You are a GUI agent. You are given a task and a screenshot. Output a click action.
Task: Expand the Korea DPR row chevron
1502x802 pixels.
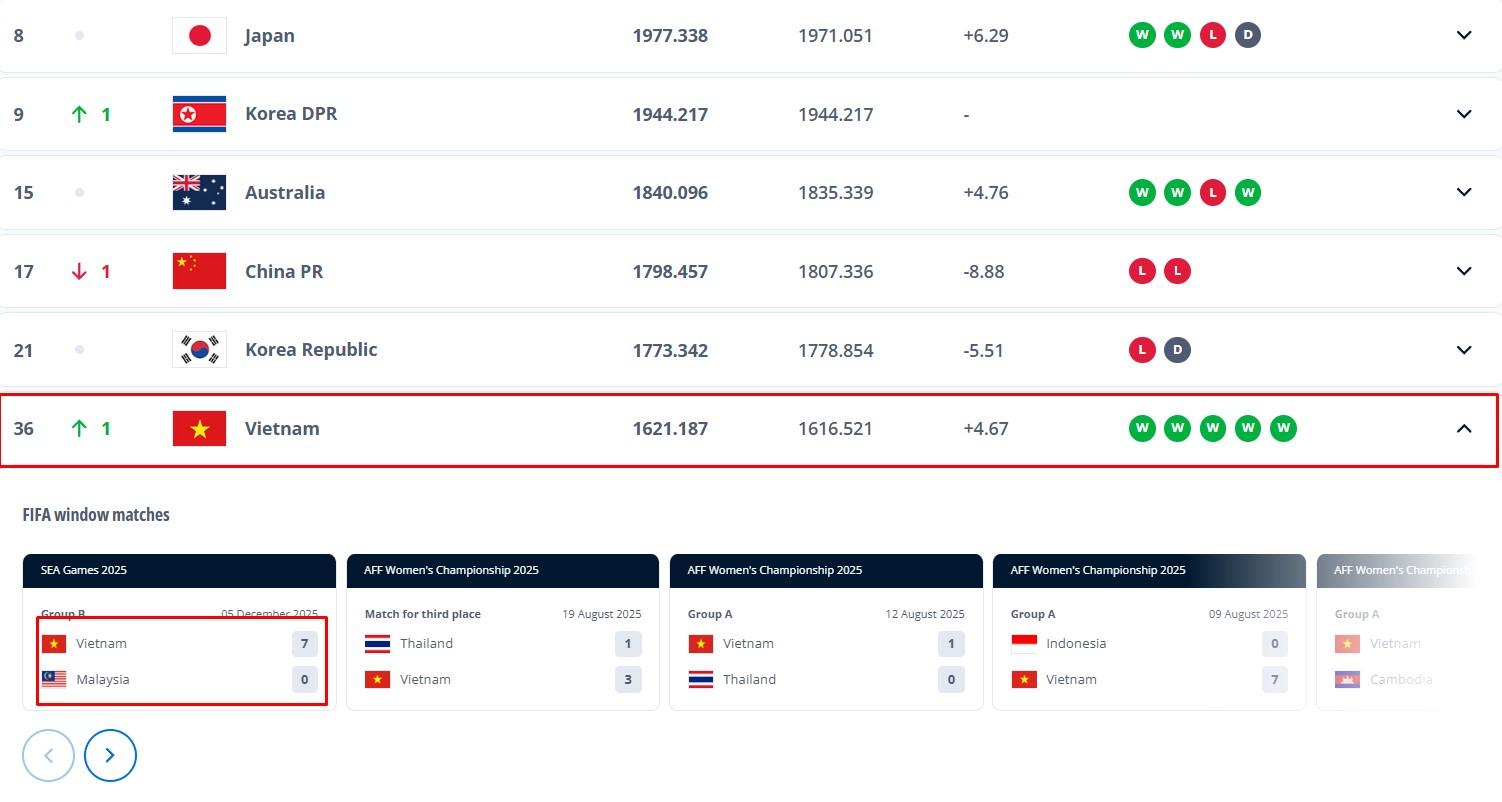point(1464,114)
